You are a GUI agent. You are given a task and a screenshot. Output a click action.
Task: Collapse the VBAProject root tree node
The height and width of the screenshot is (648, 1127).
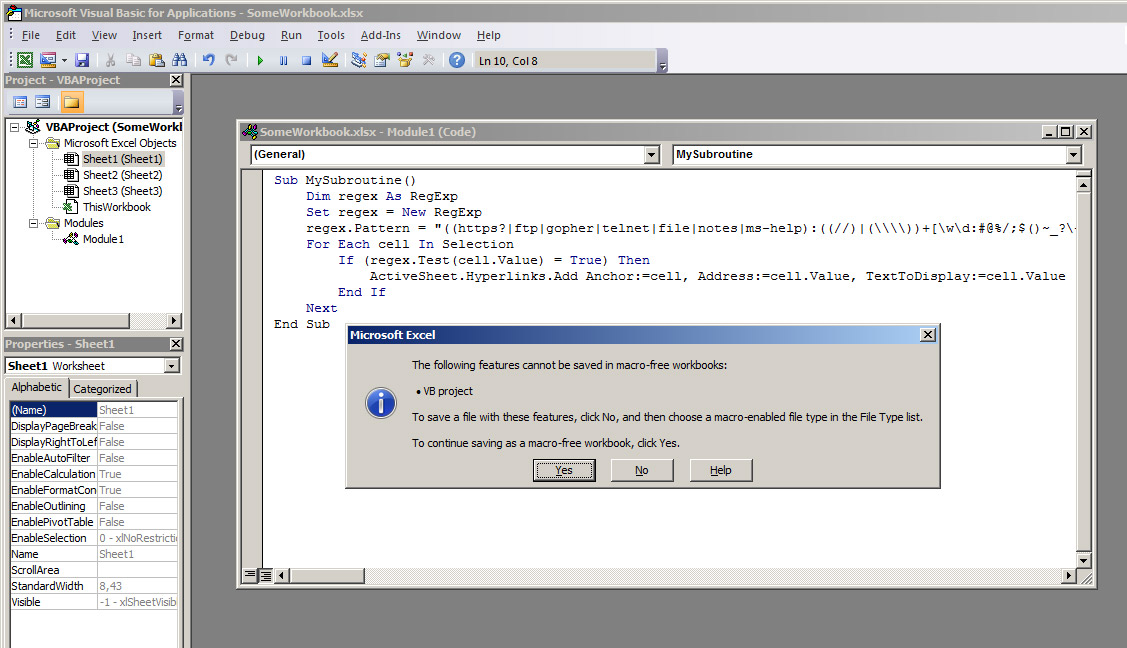pyautogui.click(x=14, y=127)
